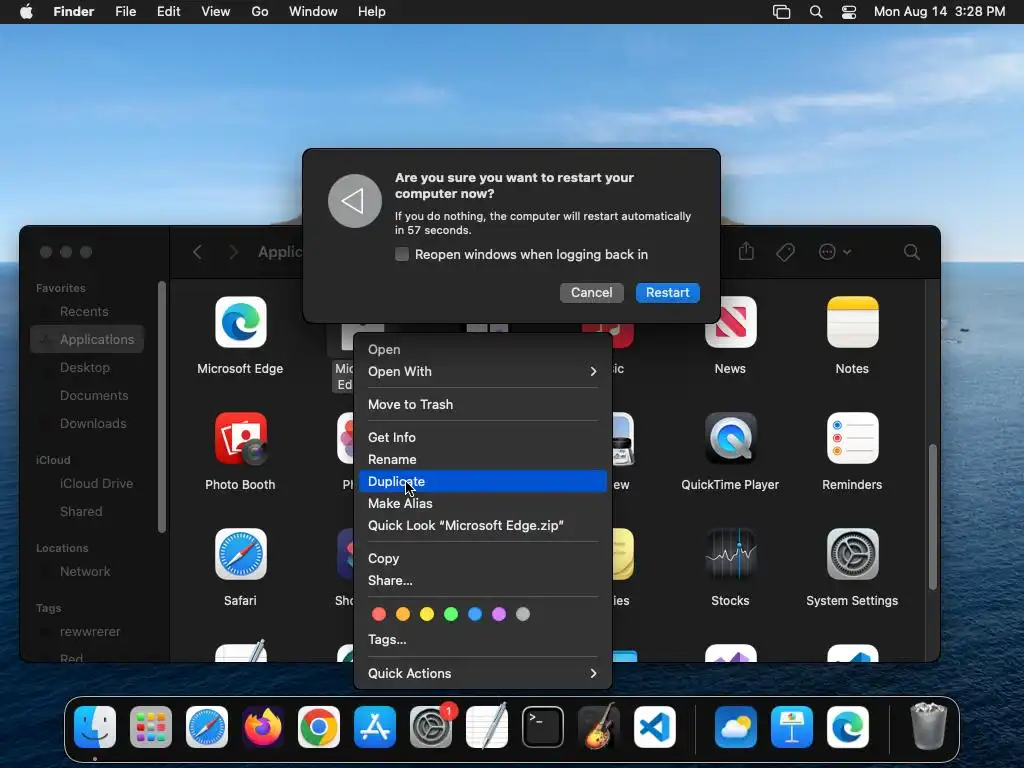Screen dimensions: 1024x768
Task: Click the Finder window vertical scrollbar
Action: (933, 517)
